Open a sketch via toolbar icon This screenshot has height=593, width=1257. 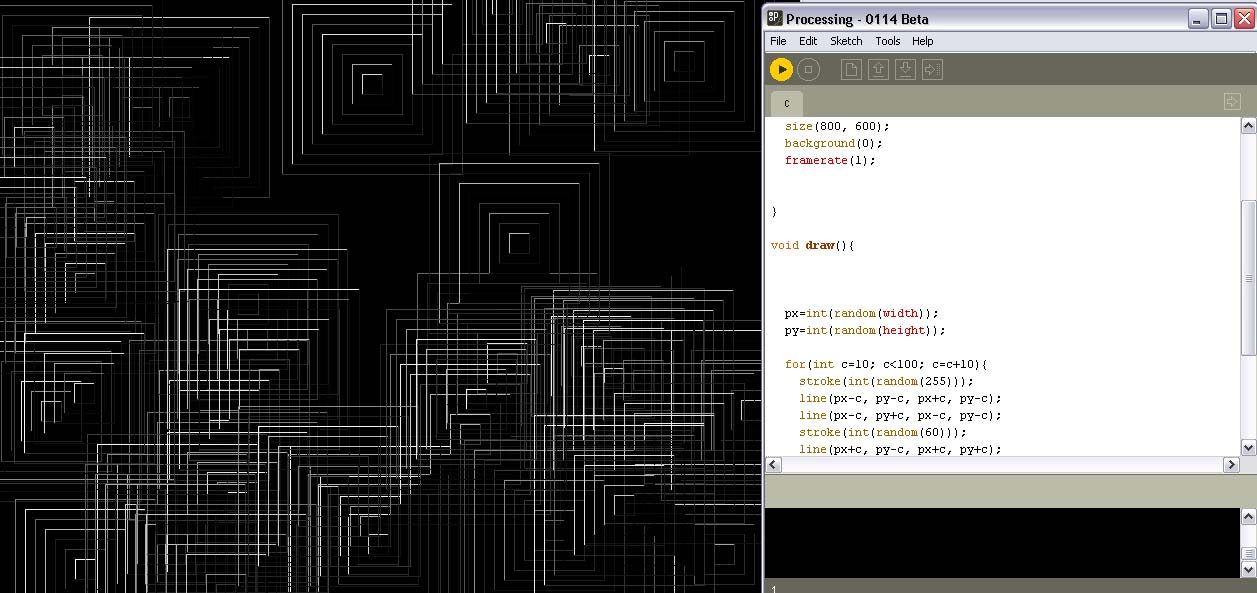pyautogui.click(x=878, y=69)
